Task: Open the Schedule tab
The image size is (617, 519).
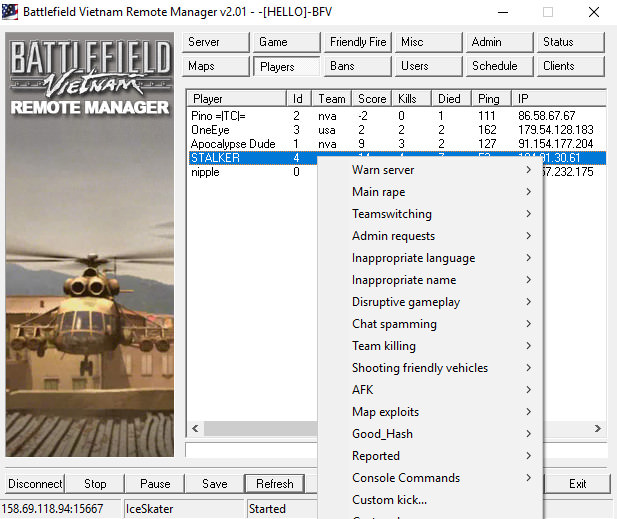Action: (499, 66)
